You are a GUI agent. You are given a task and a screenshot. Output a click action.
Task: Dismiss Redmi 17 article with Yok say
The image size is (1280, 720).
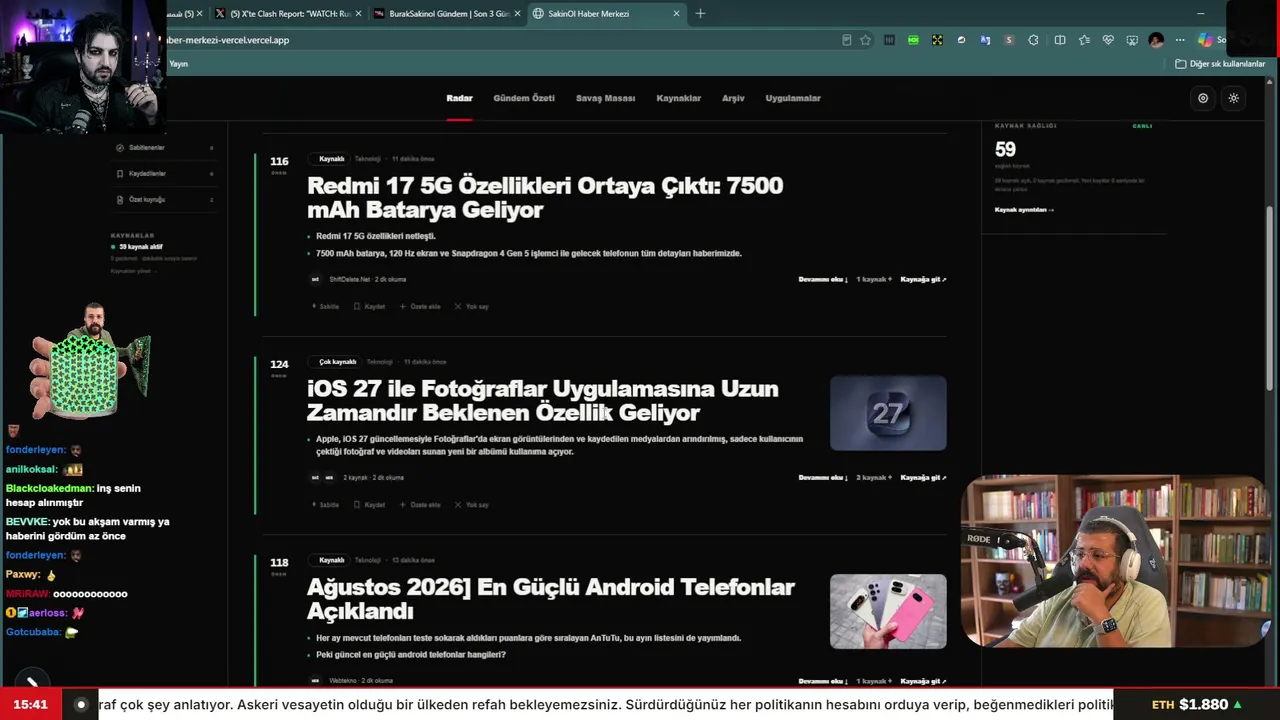[472, 307]
